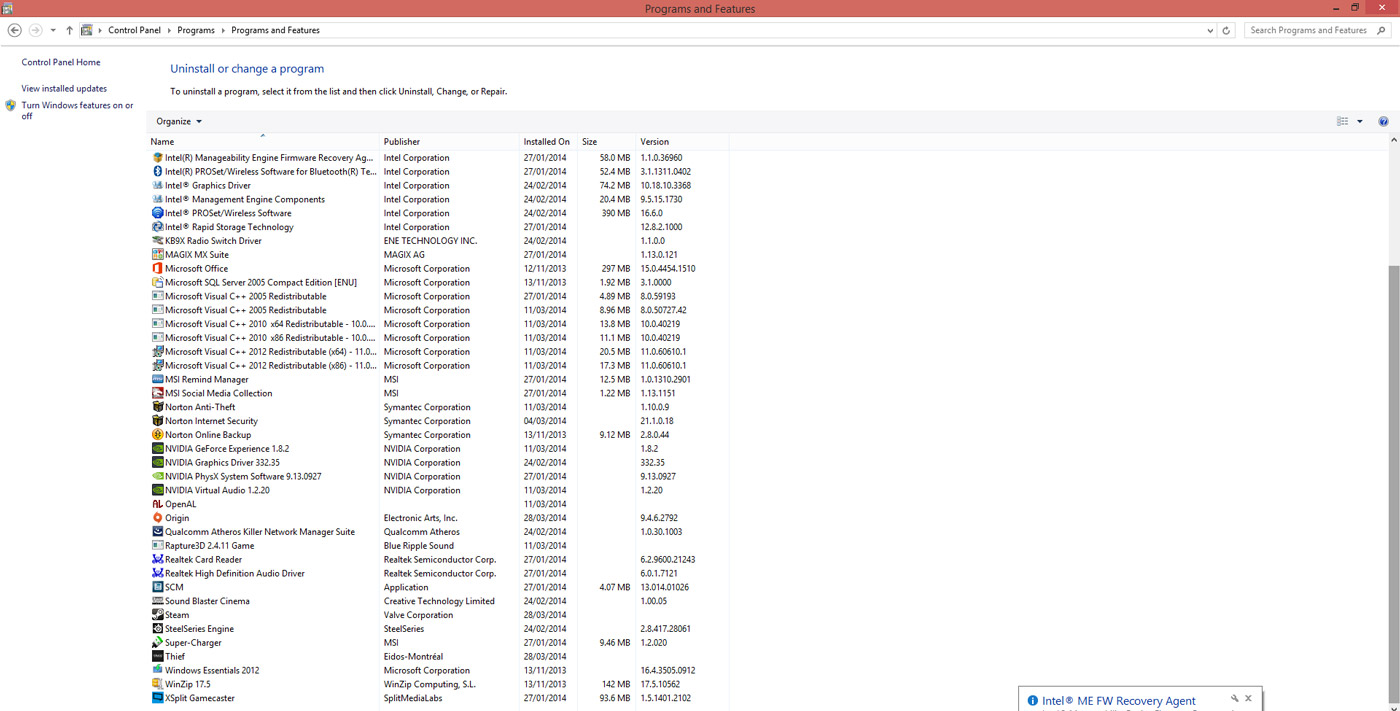Open the help question mark icon

[1383, 121]
